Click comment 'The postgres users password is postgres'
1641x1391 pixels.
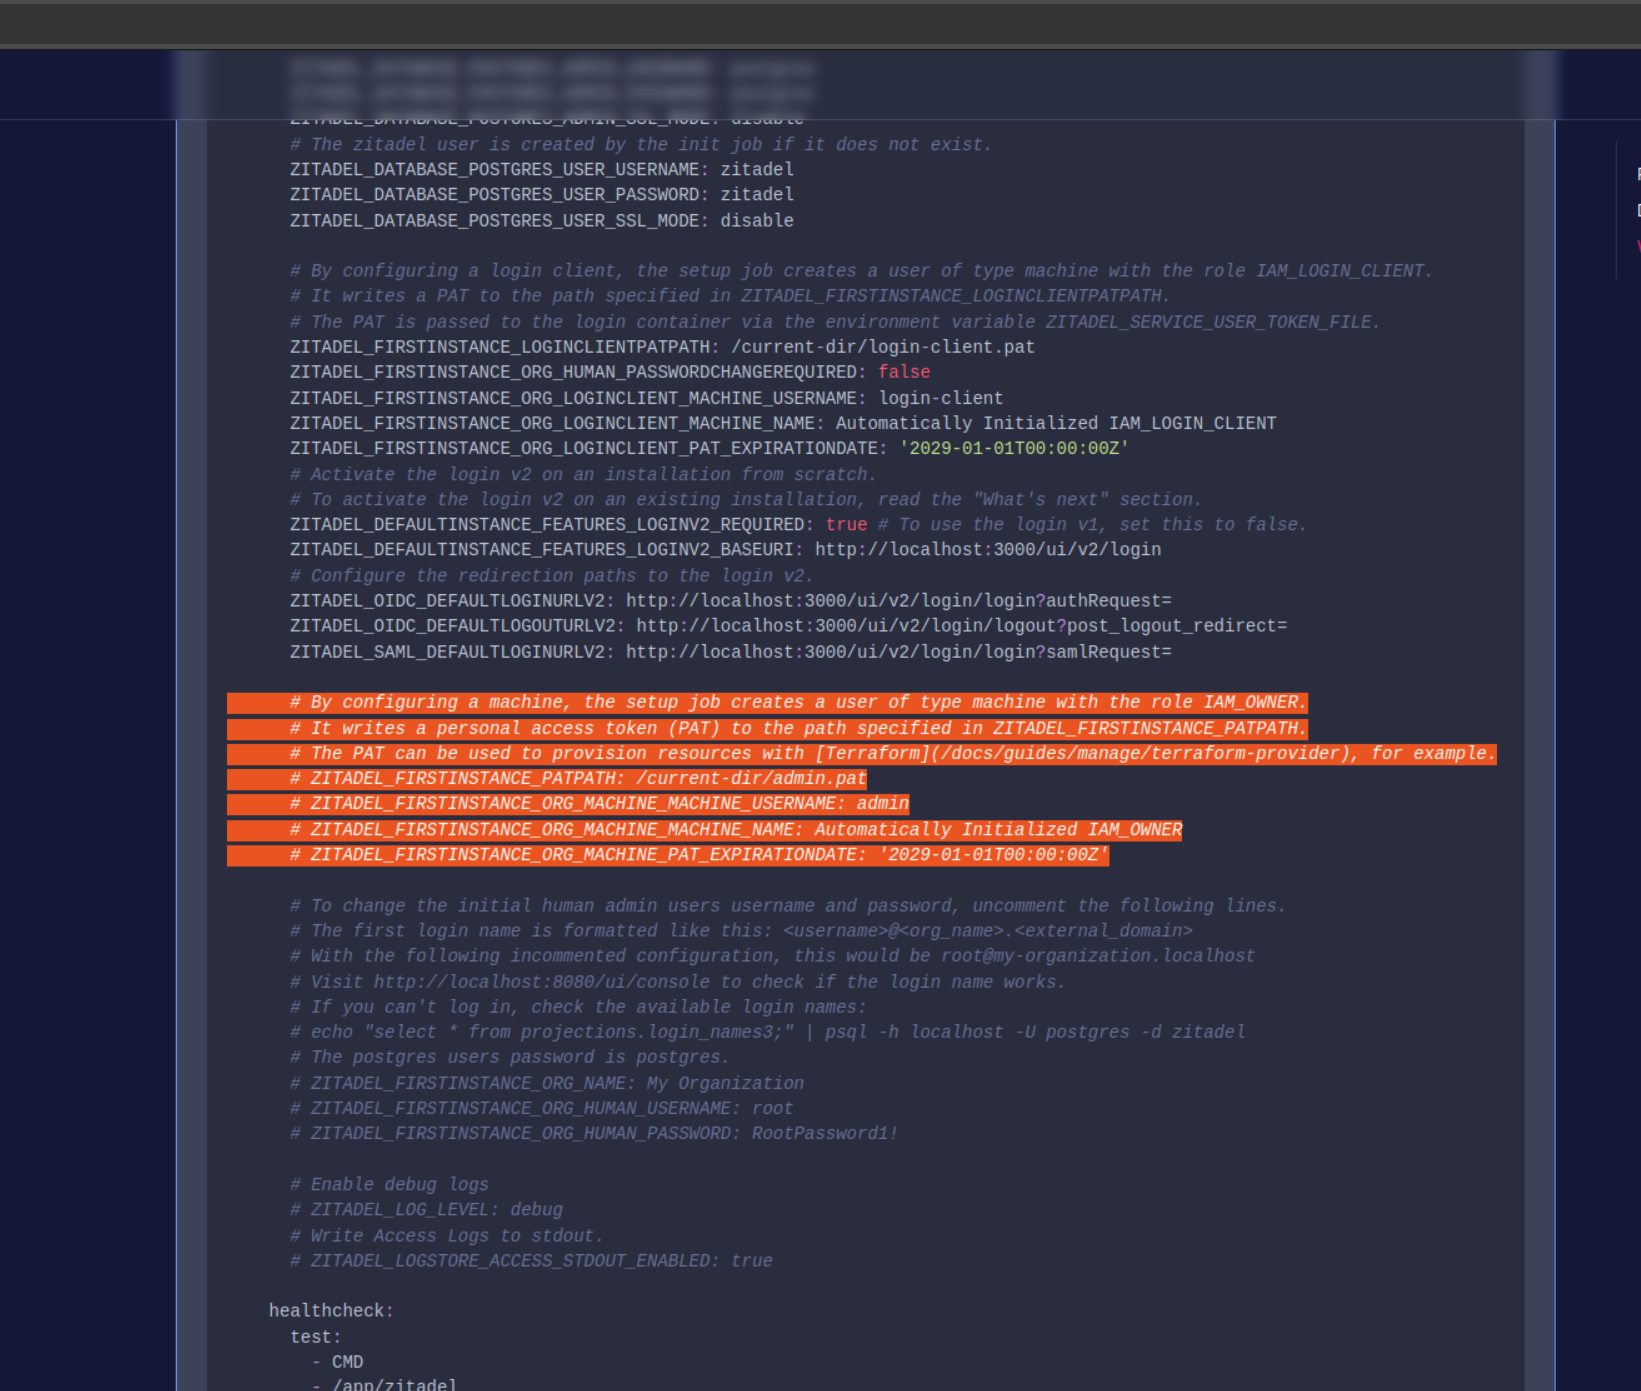click(510, 1057)
